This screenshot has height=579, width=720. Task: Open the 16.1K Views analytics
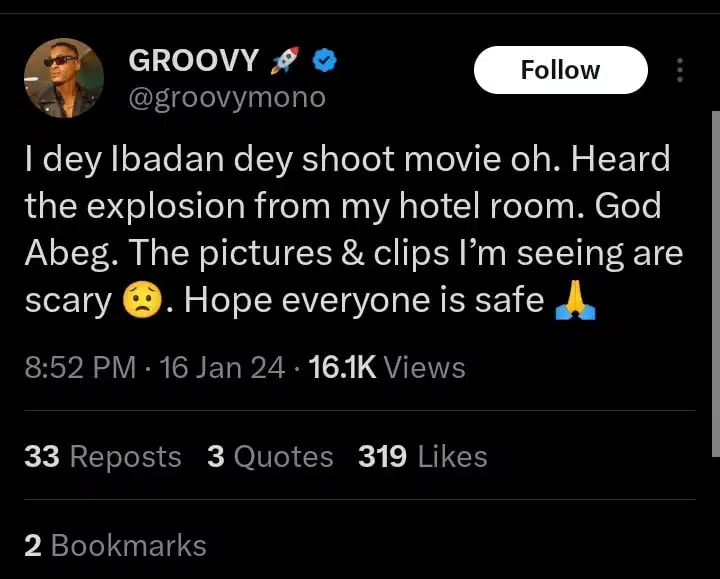click(x=387, y=368)
